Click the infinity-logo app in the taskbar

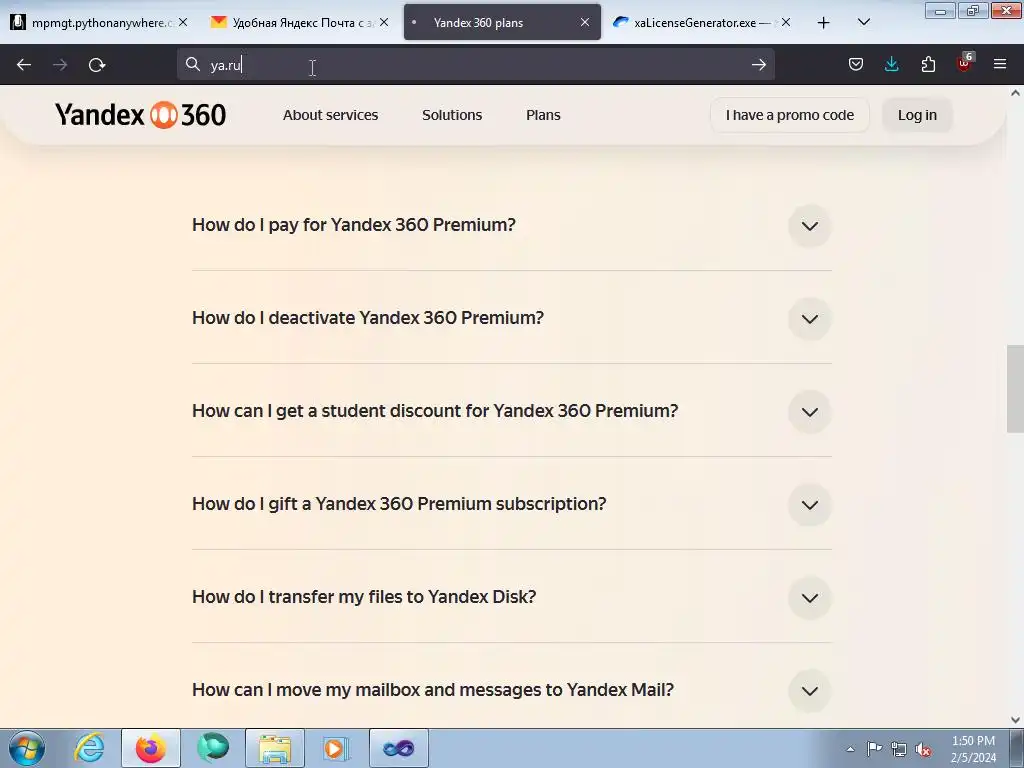tap(398, 748)
